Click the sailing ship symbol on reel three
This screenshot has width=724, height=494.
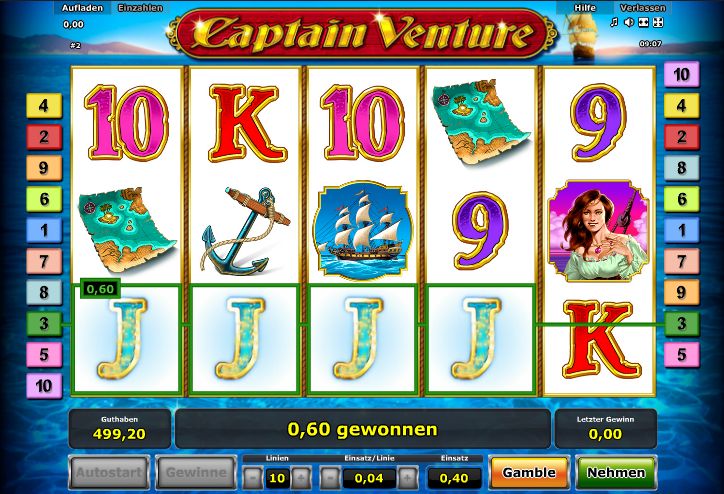tap(362, 230)
